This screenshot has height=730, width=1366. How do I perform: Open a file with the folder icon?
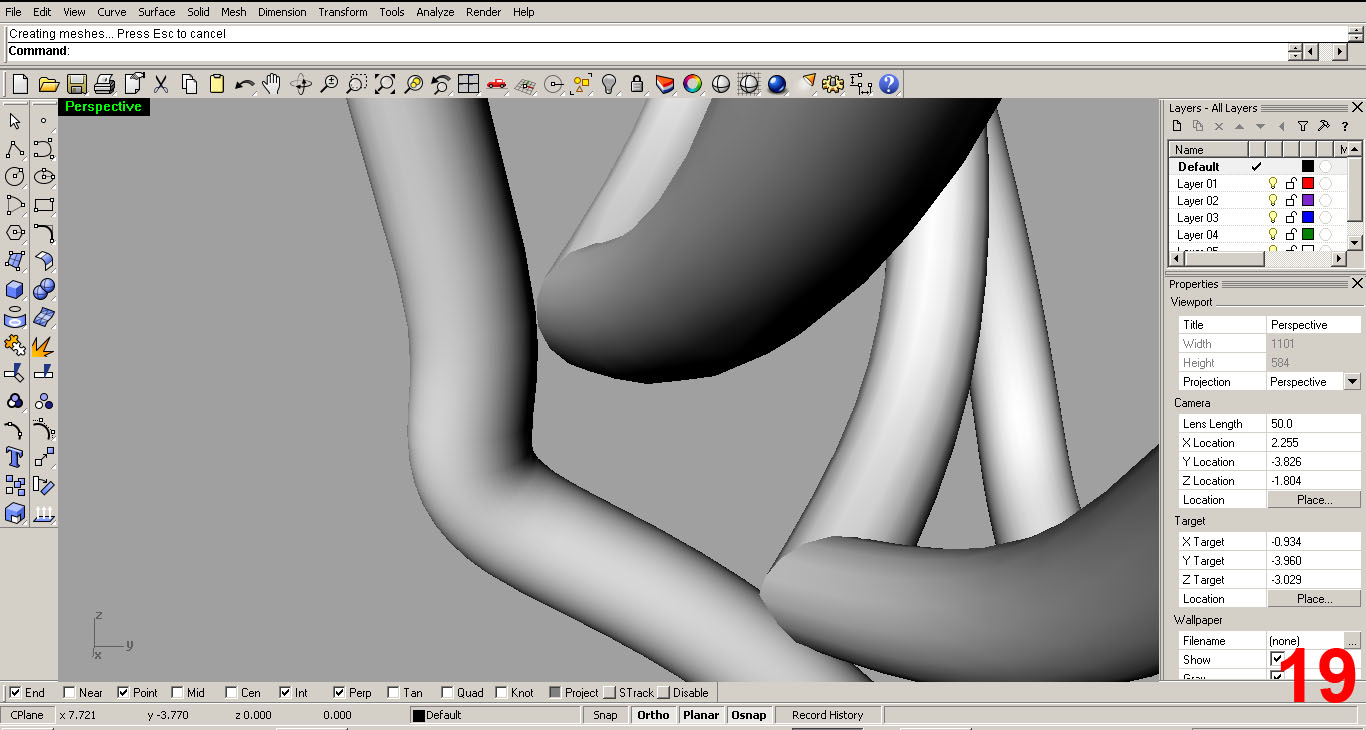coord(48,84)
